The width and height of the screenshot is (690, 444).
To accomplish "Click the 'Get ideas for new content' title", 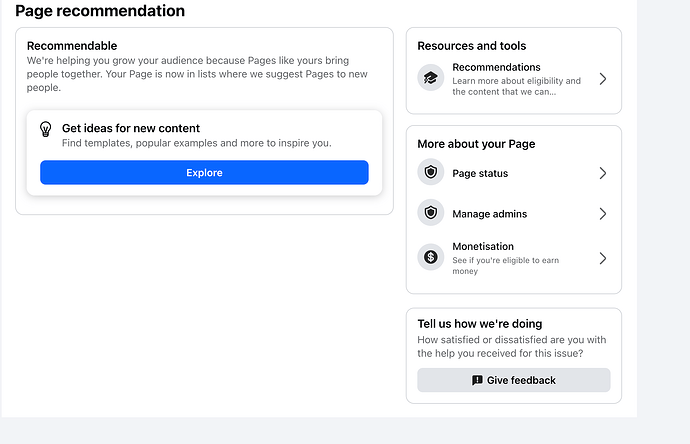I will tap(131, 128).
